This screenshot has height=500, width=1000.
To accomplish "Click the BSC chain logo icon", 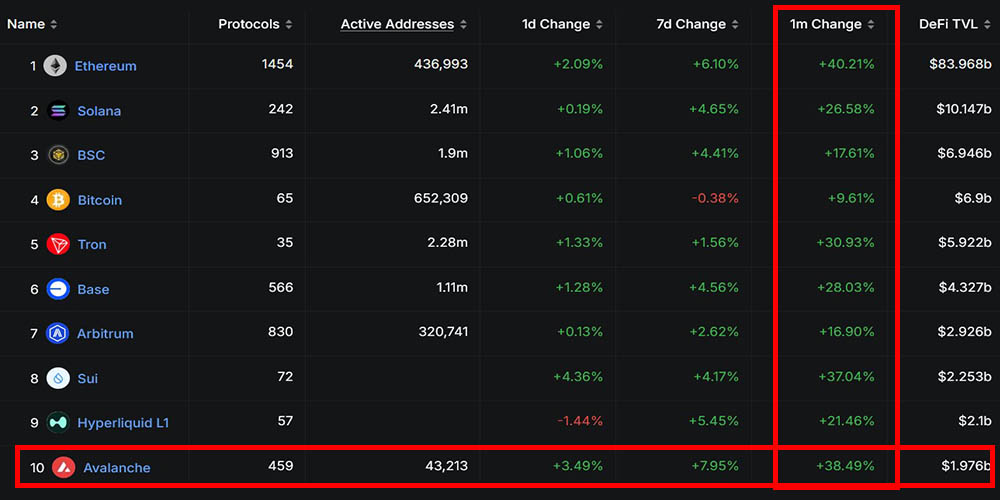I will (58, 155).
